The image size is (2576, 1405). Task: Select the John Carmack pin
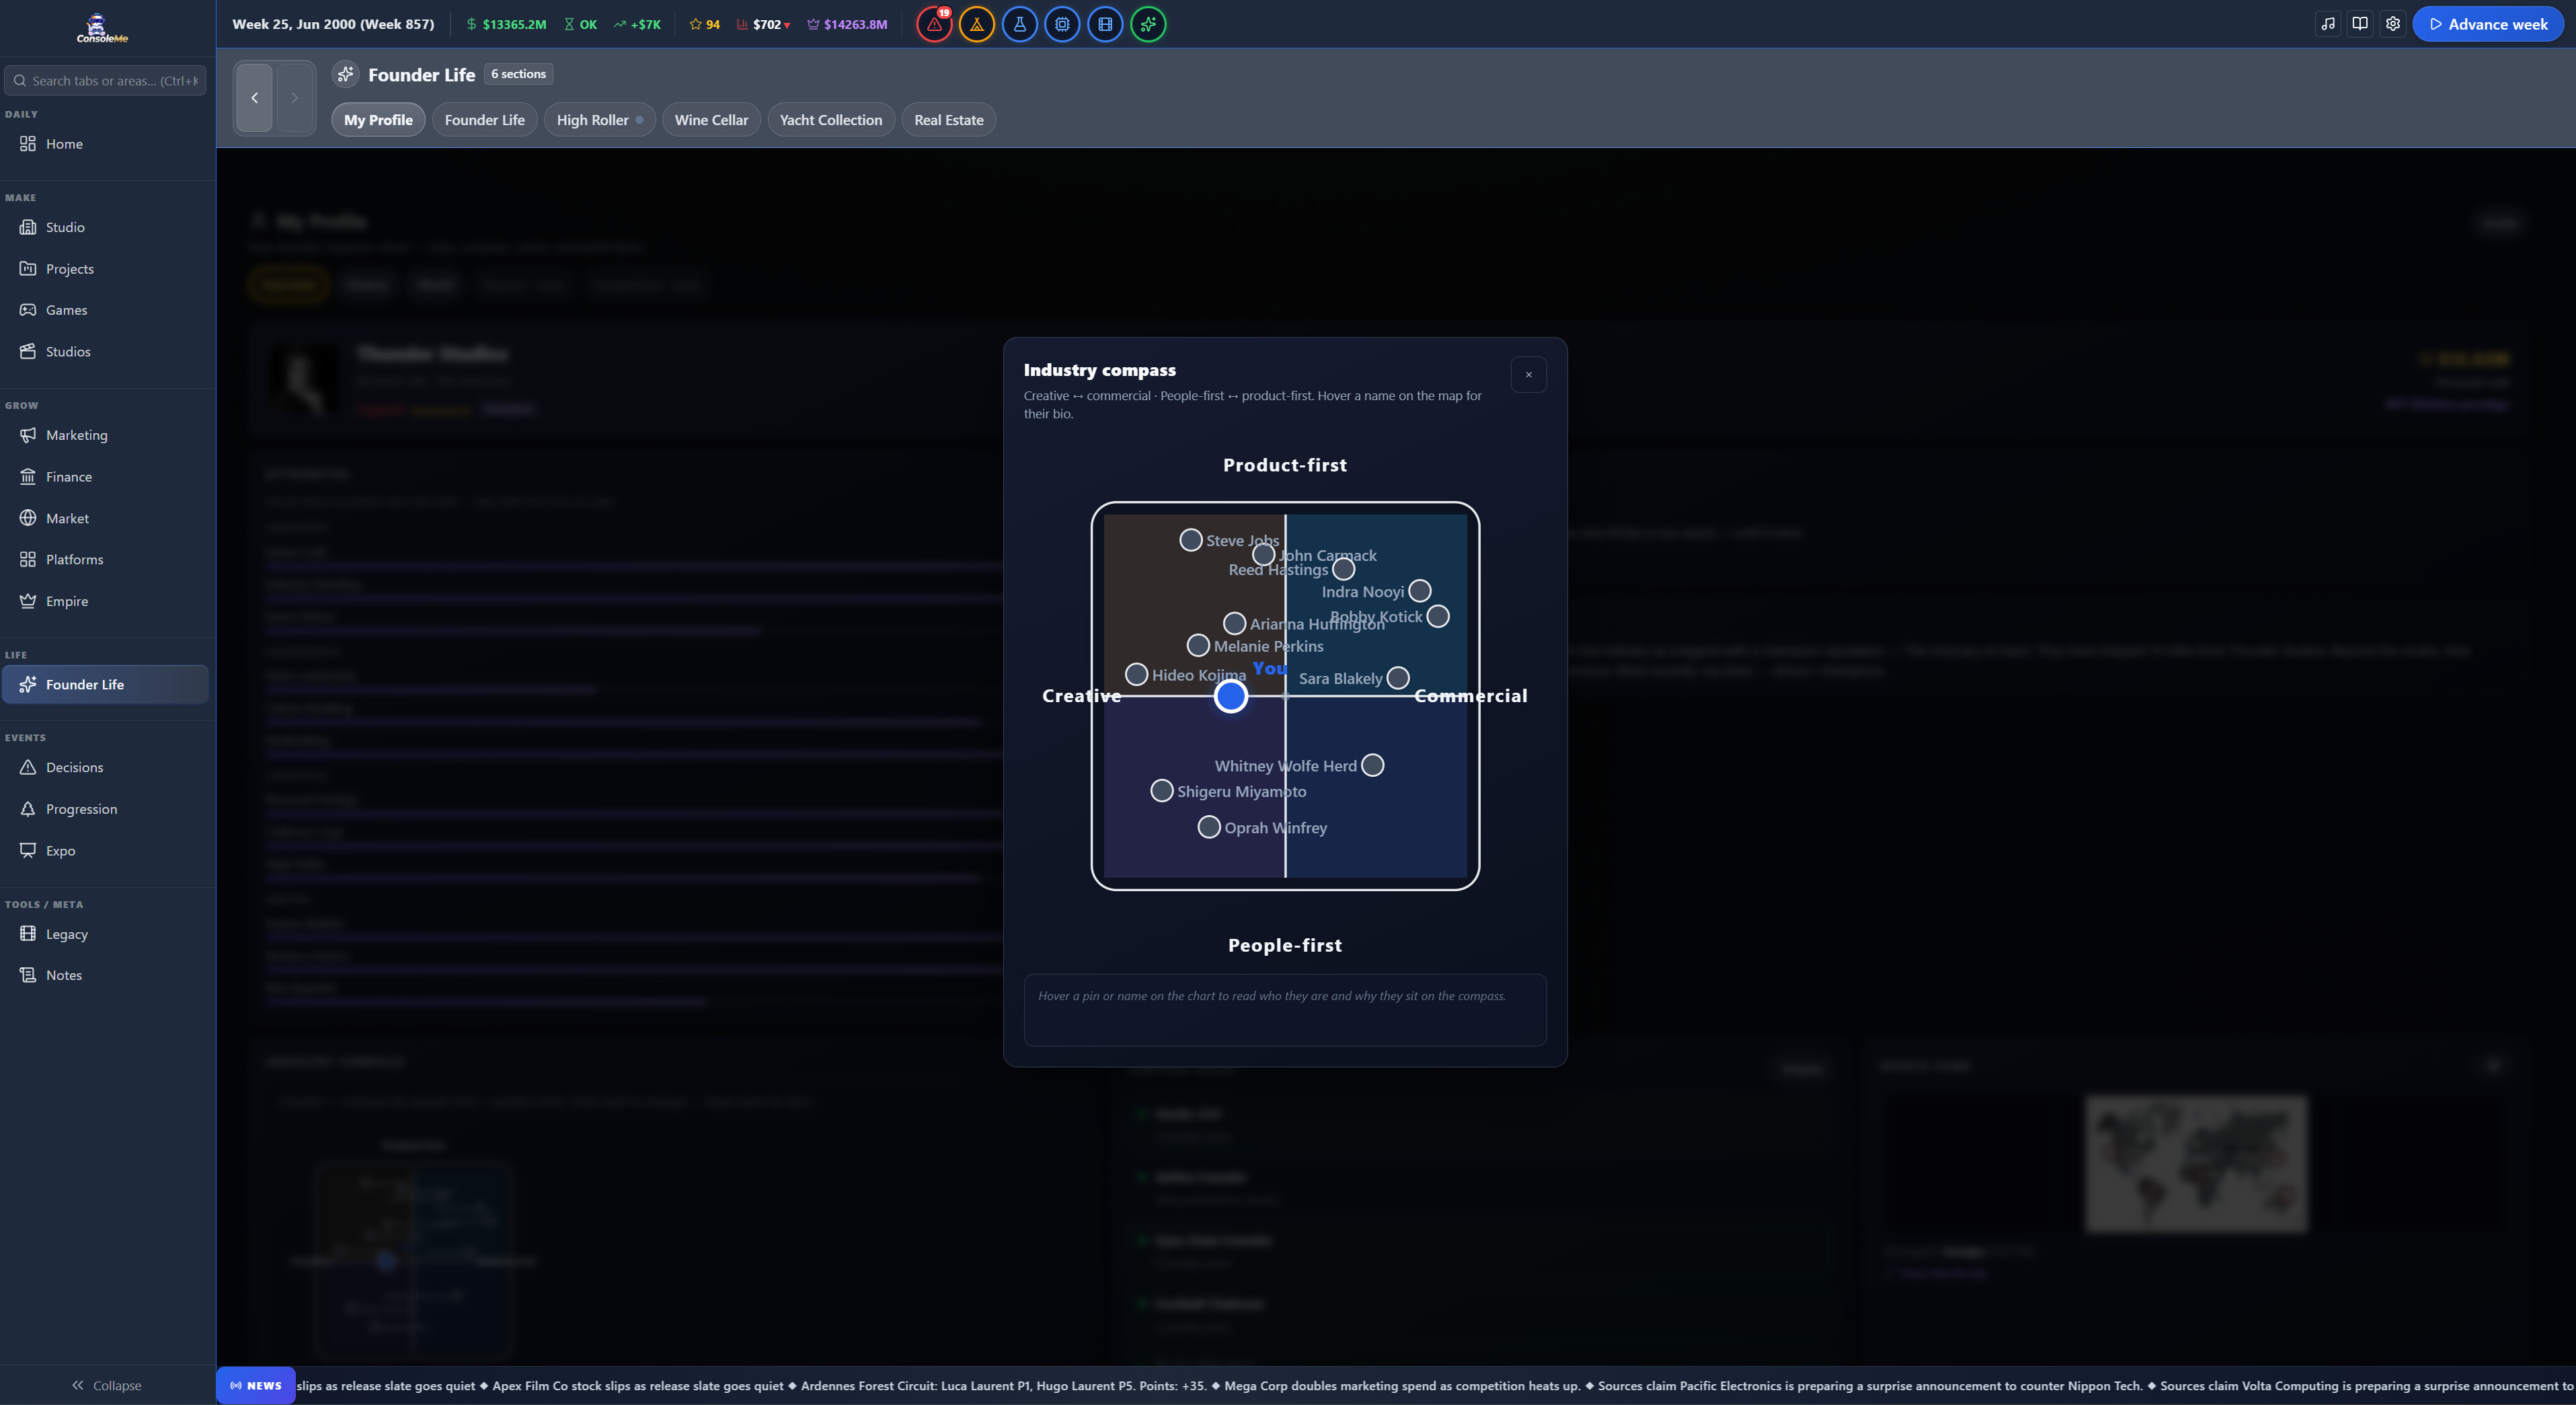click(x=1264, y=555)
